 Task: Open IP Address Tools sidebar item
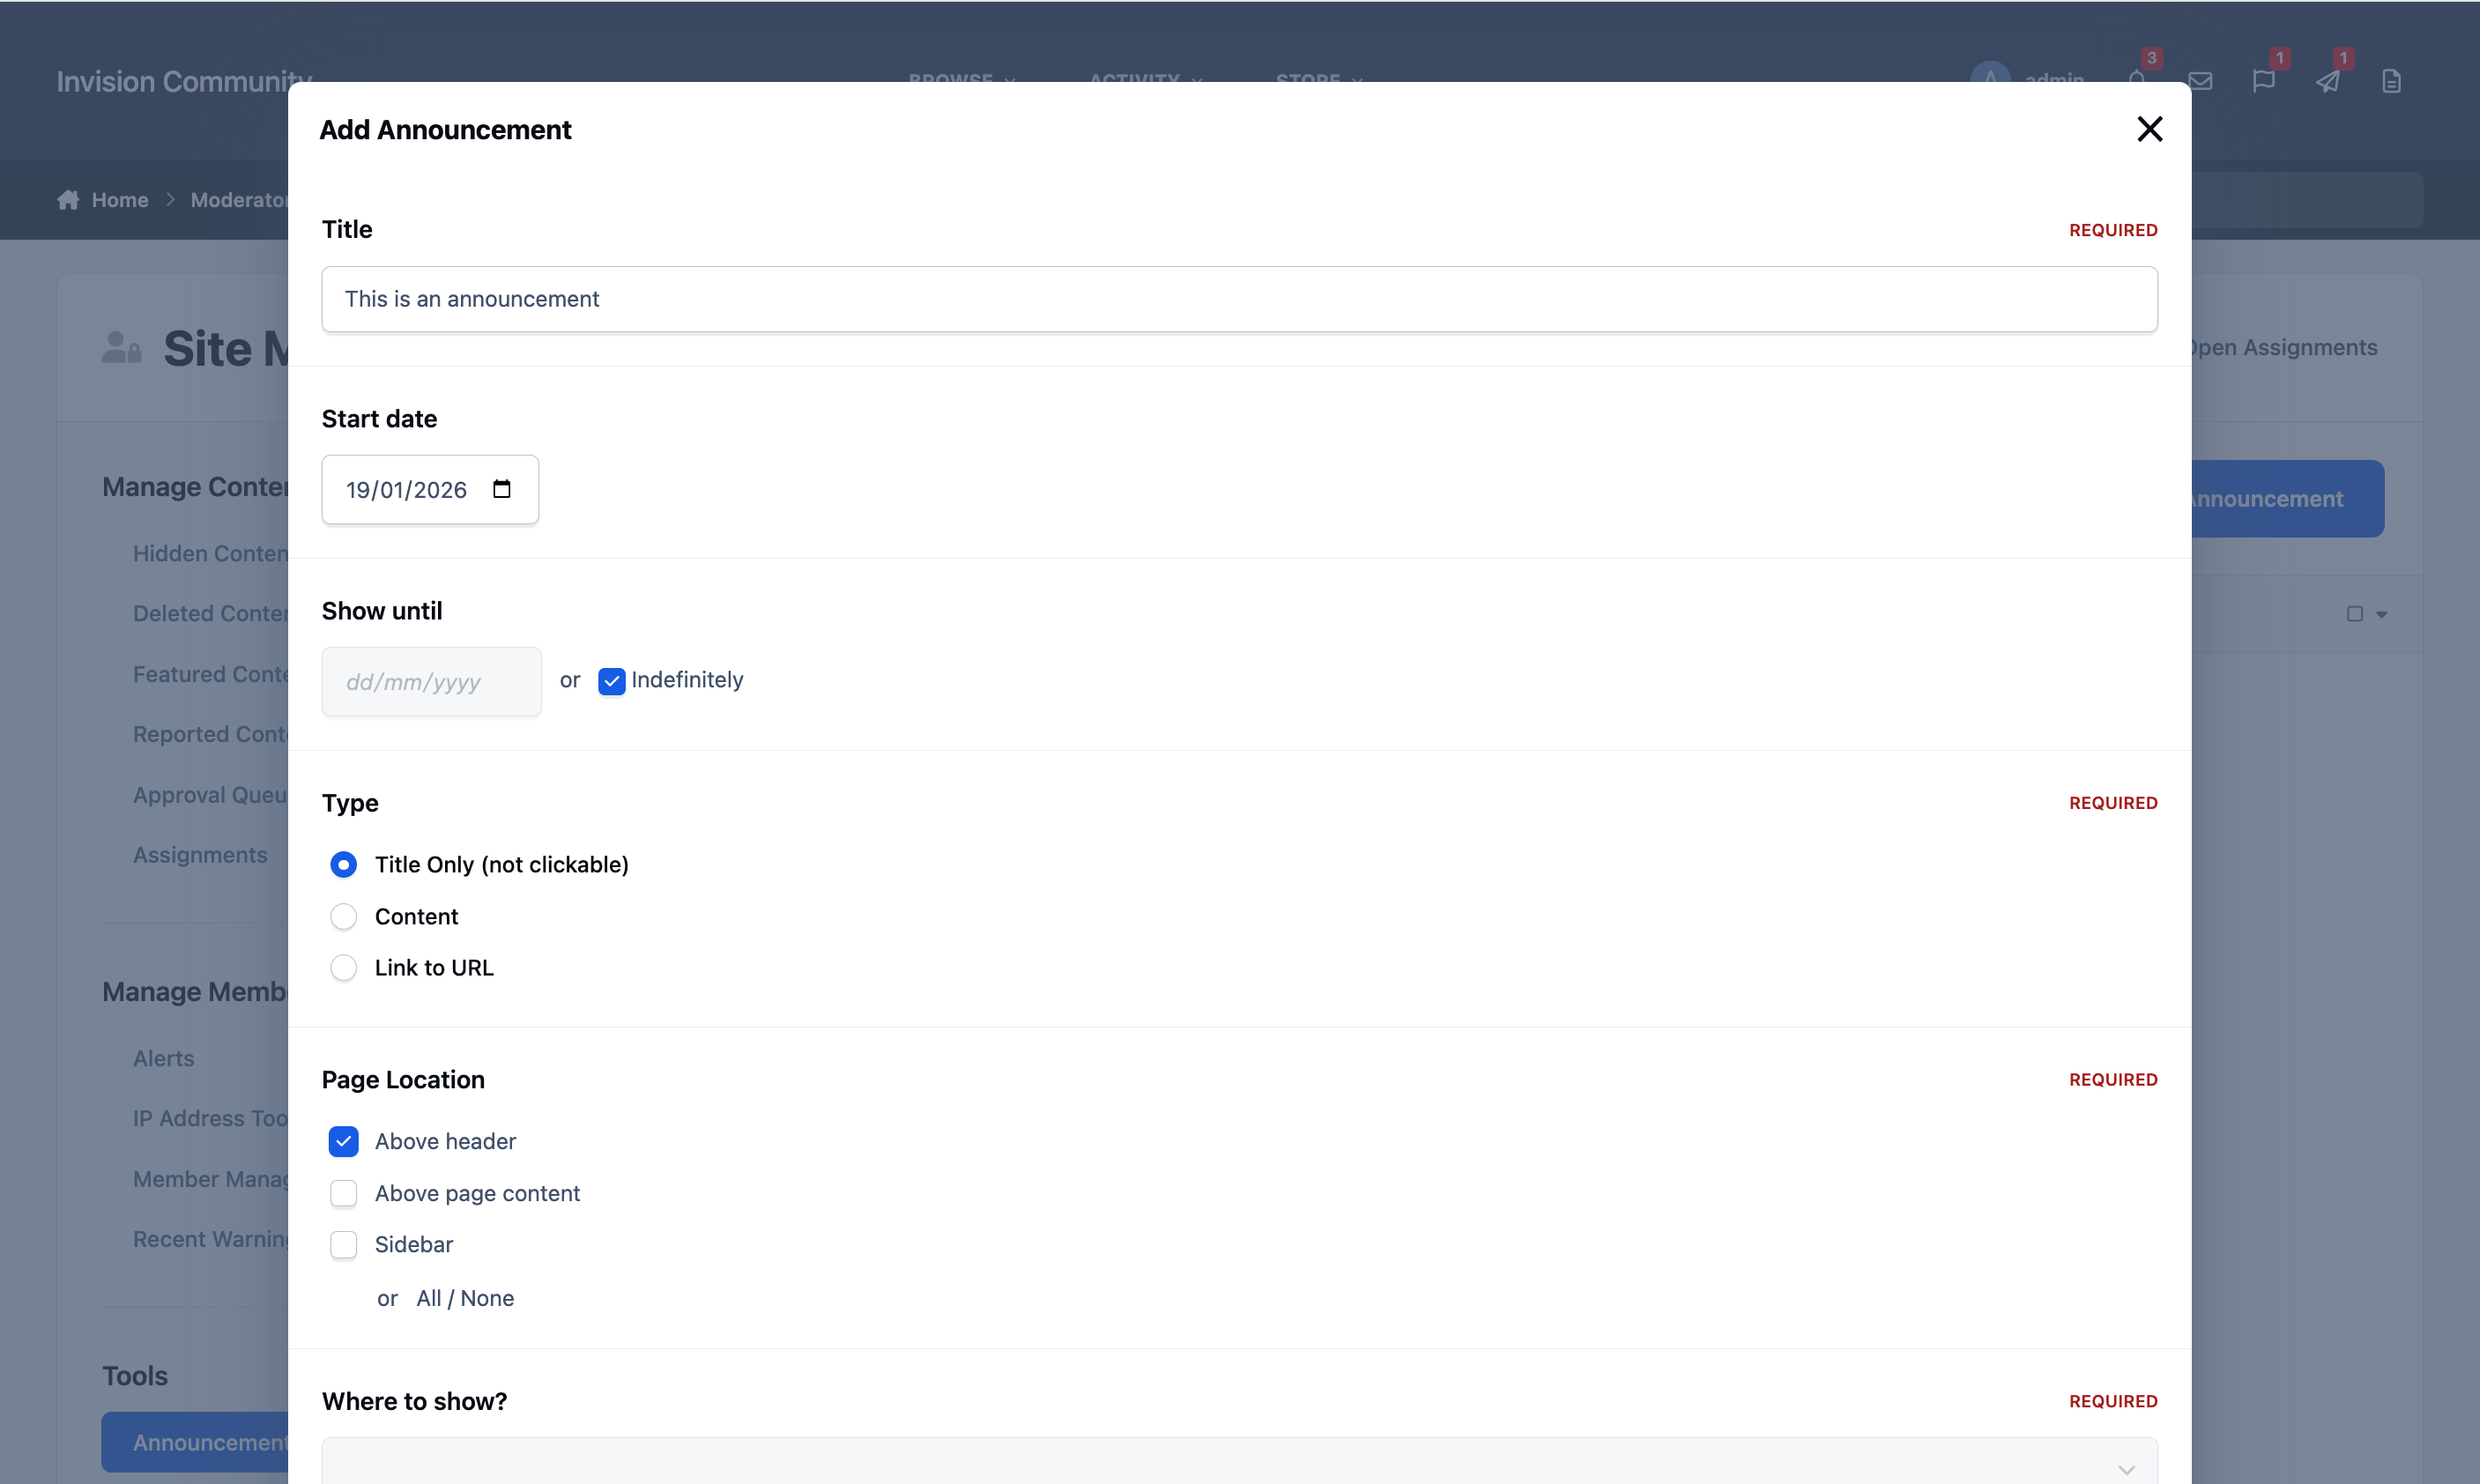(x=211, y=1118)
